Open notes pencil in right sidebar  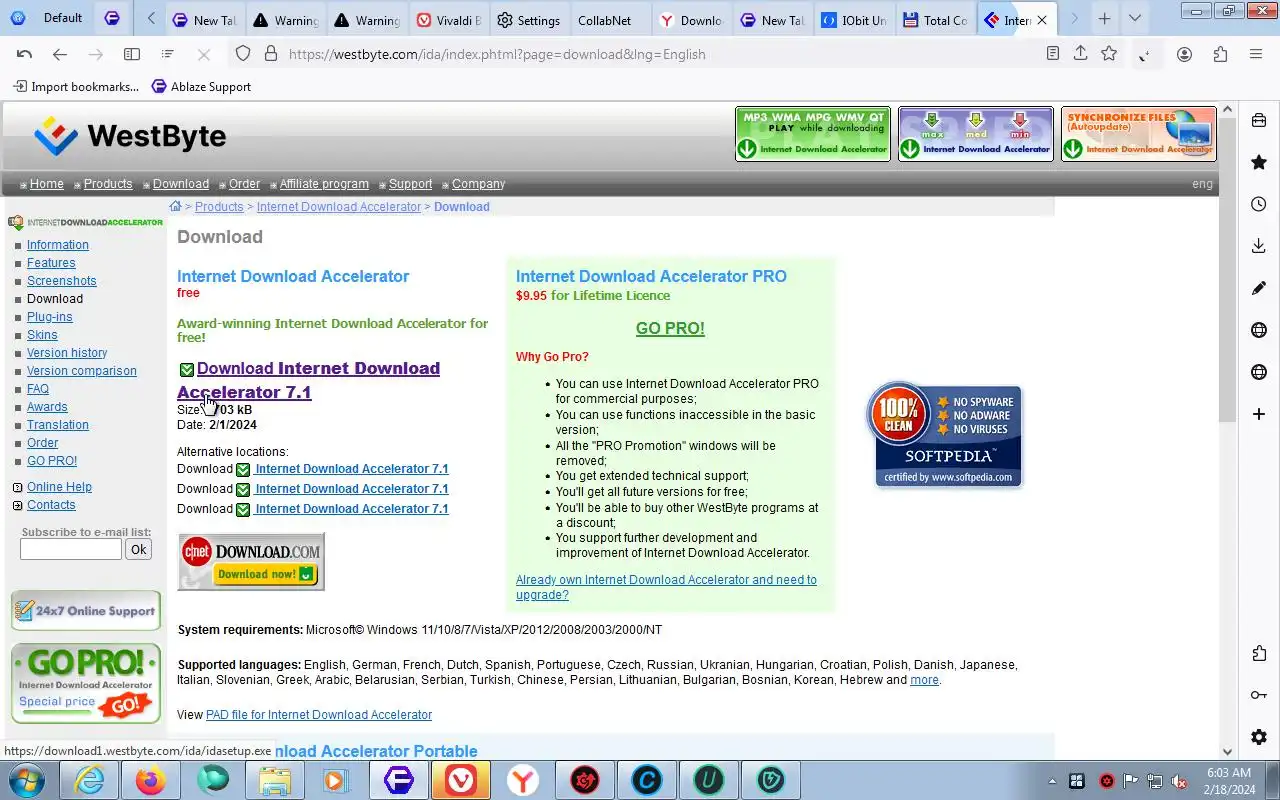[1259, 288]
